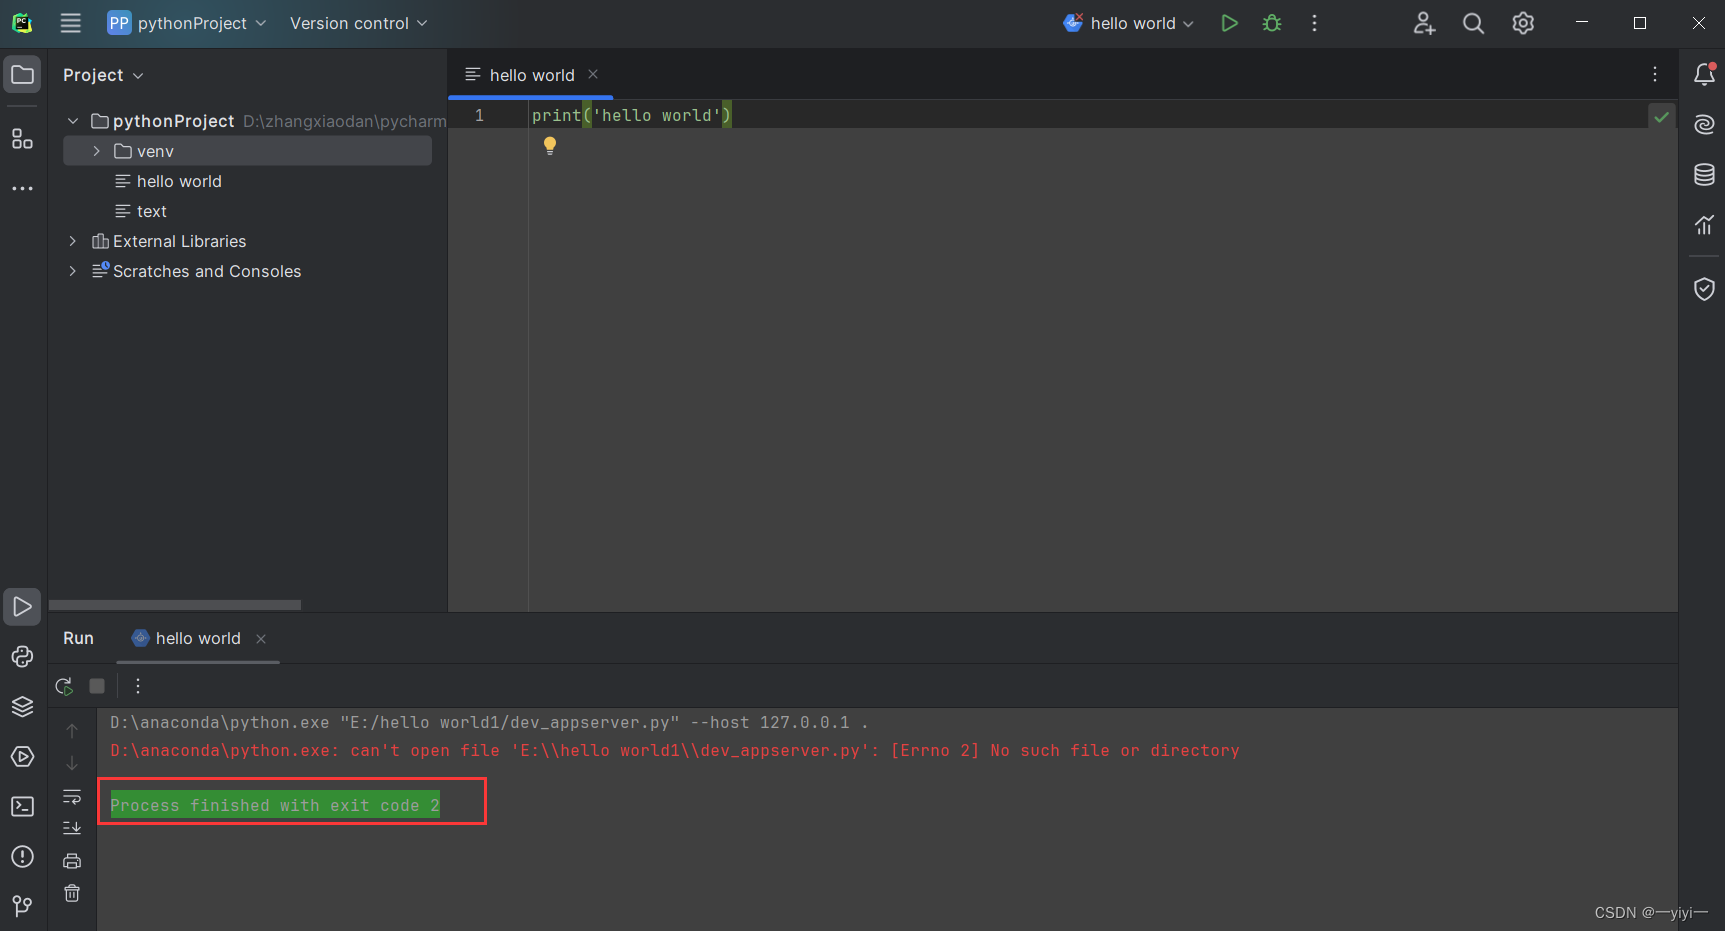Rerun hello world in Run panel
The height and width of the screenshot is (931, 1725).
64,686
